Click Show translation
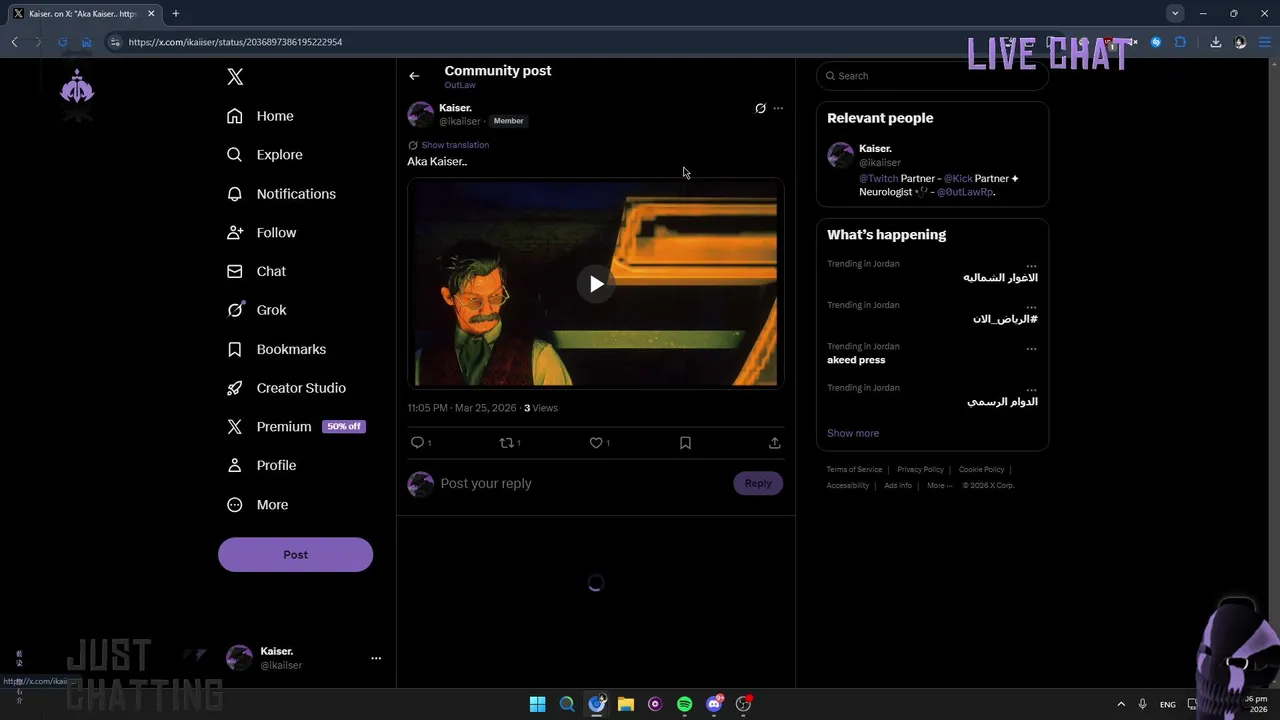Viewport: 1280px width, 720px height. click(455, 145)
